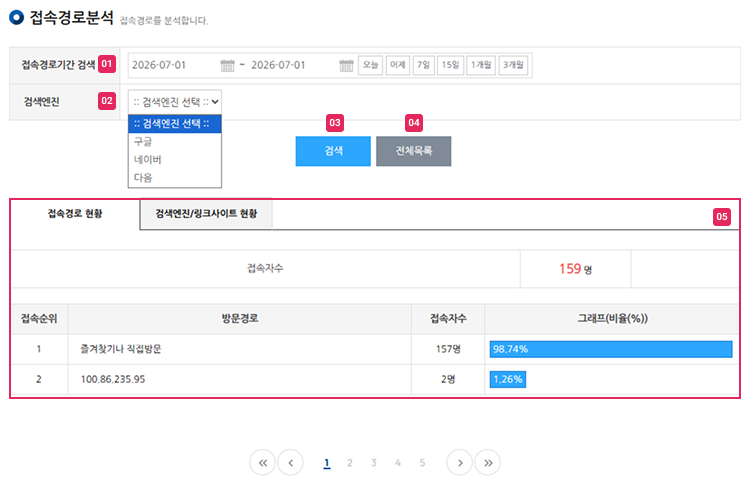The image size is (750, 496).
Task: Click the gray 전체목록 button
Action: point(414,151)
